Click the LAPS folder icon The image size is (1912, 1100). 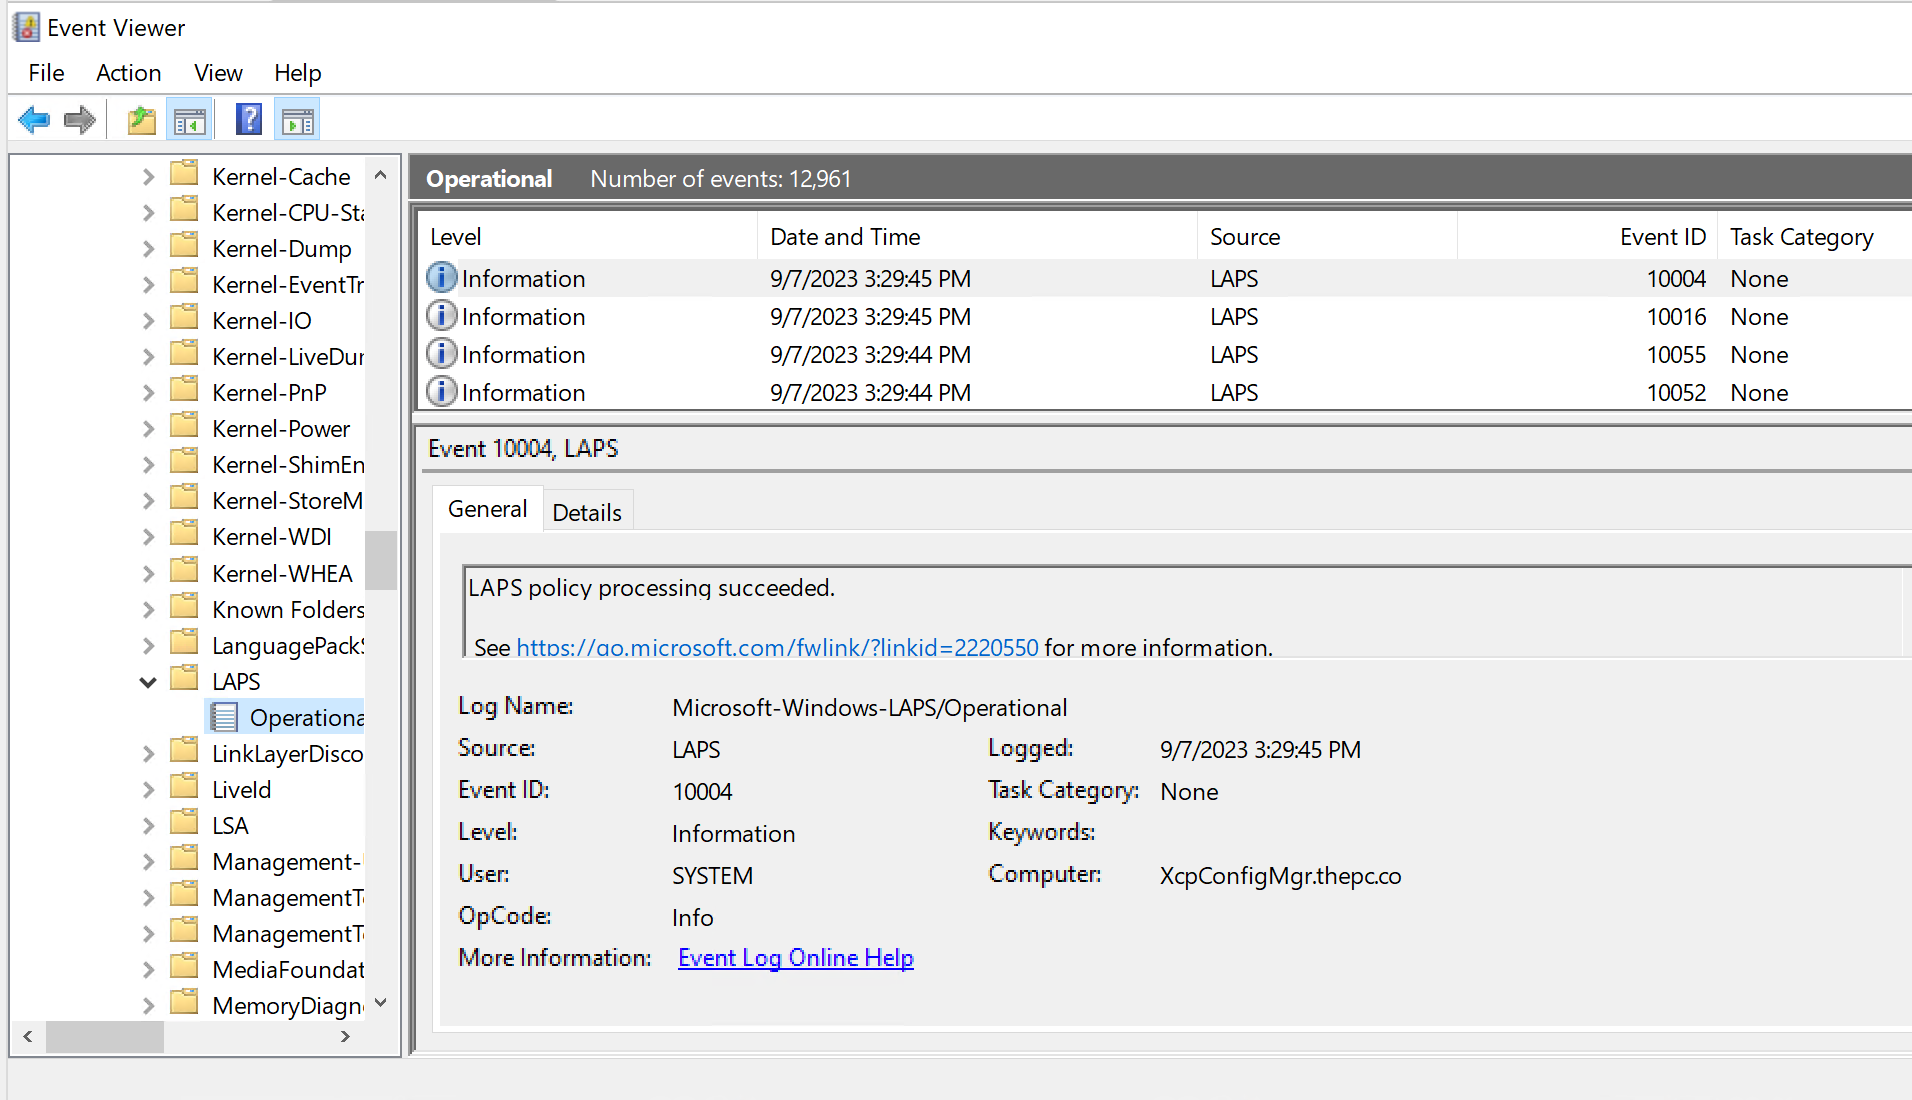(184, 680)
